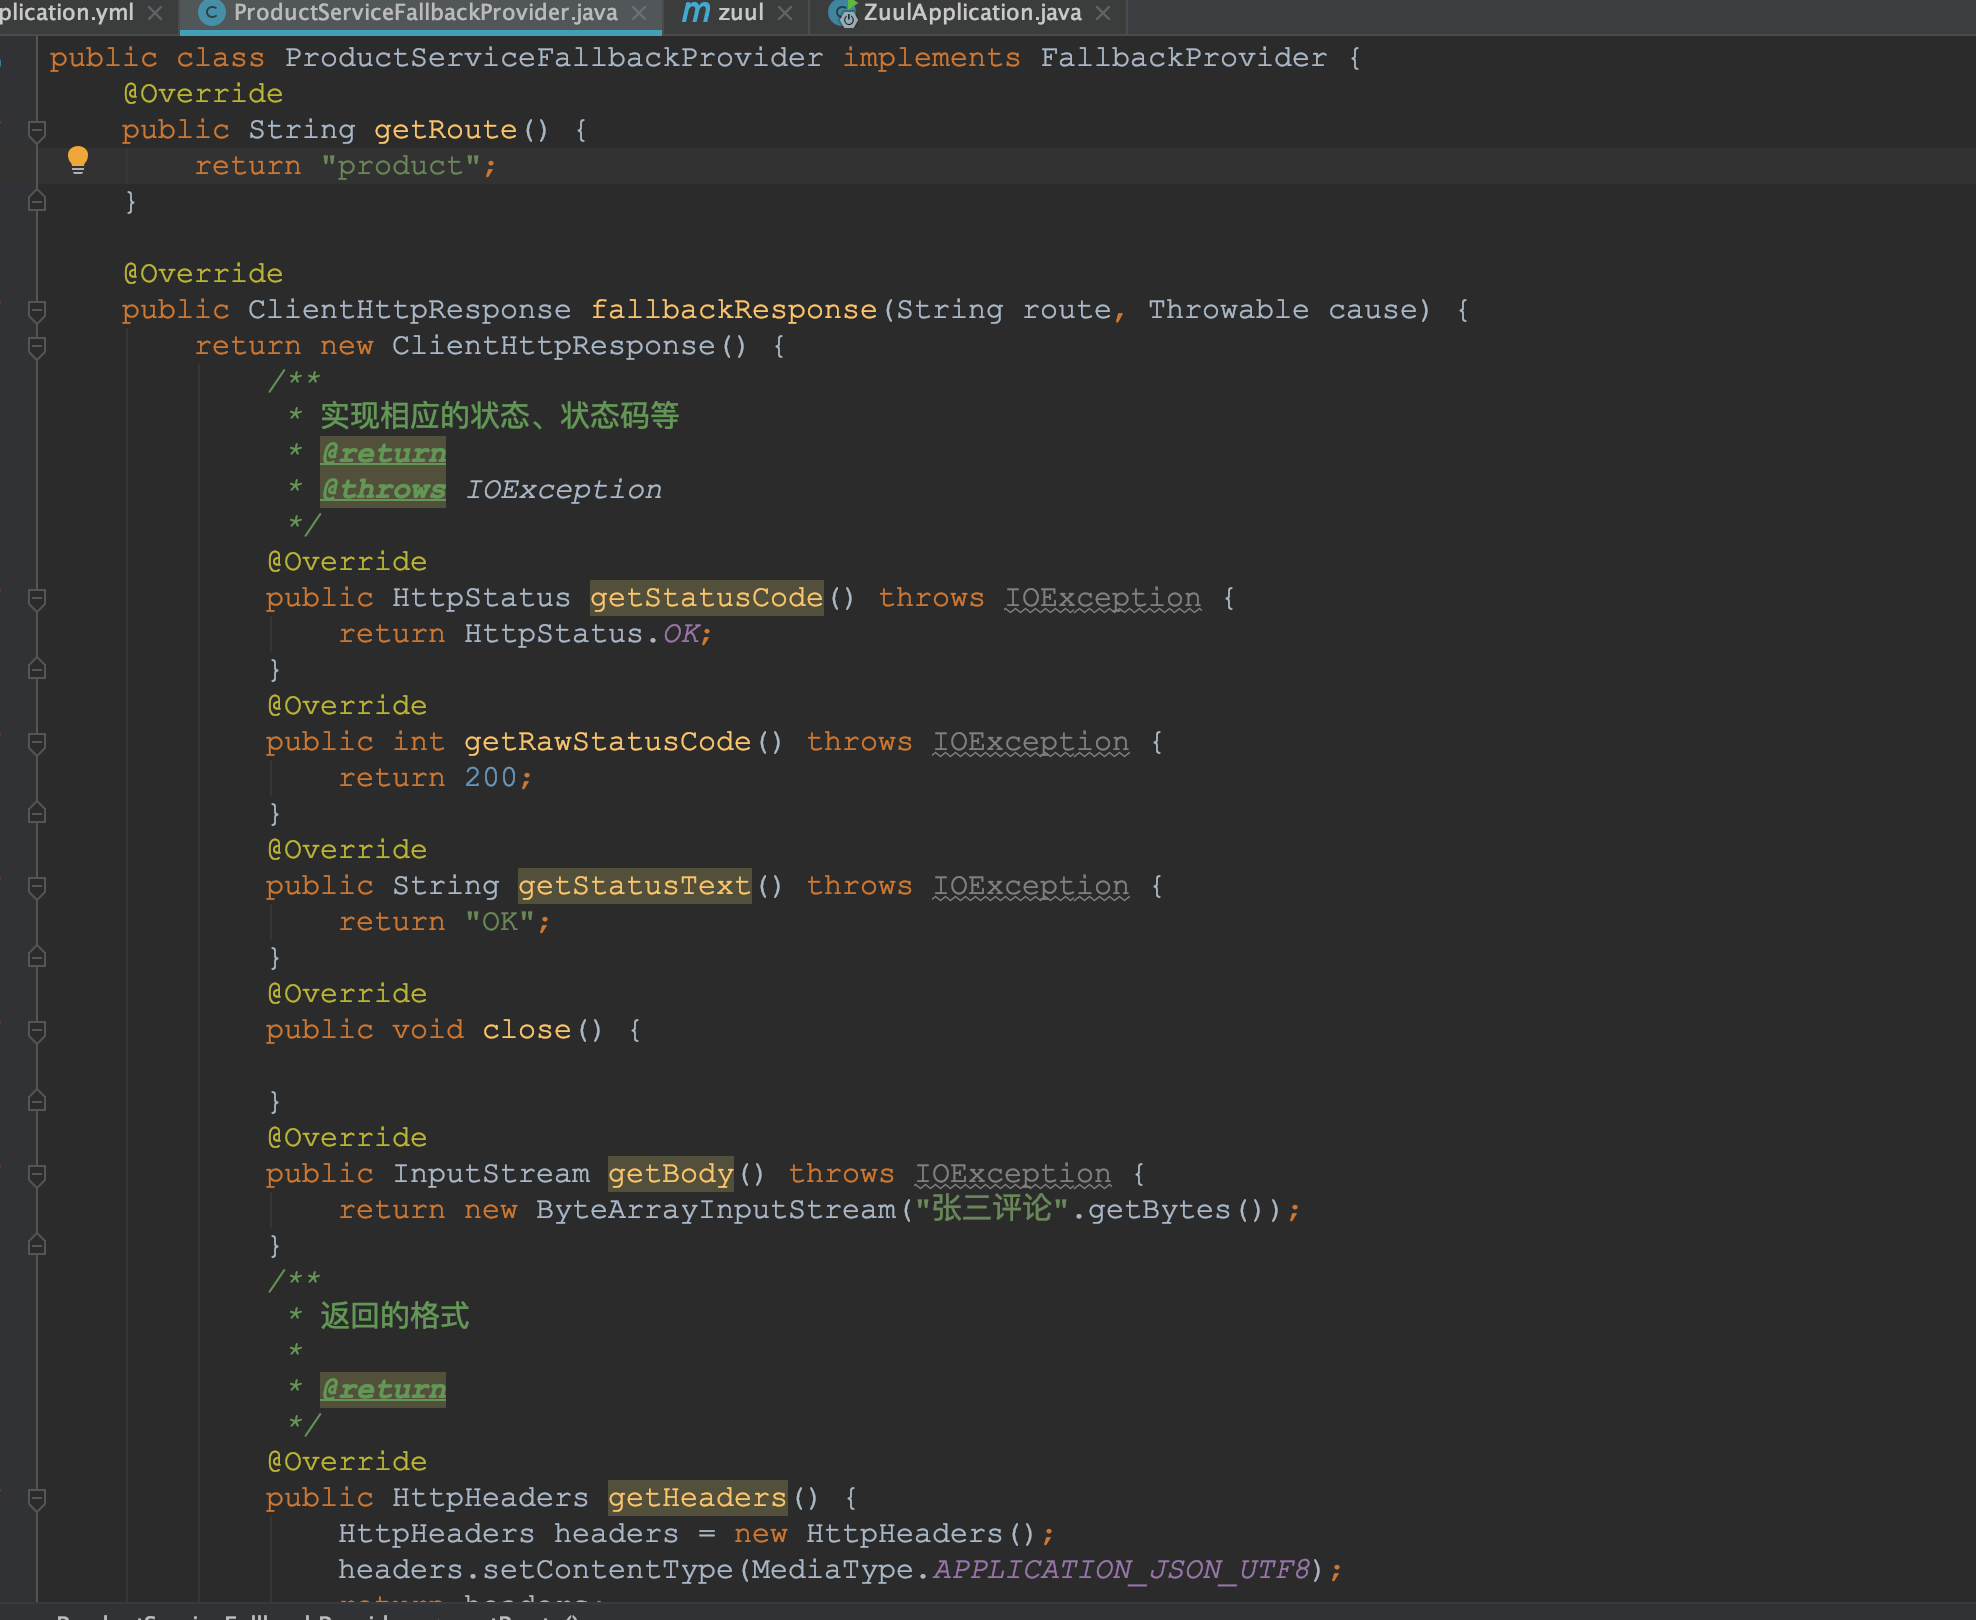The image size is (1976, 1620).
Task: Fold the getBody method in gutter
Action: coord(37,1174)
